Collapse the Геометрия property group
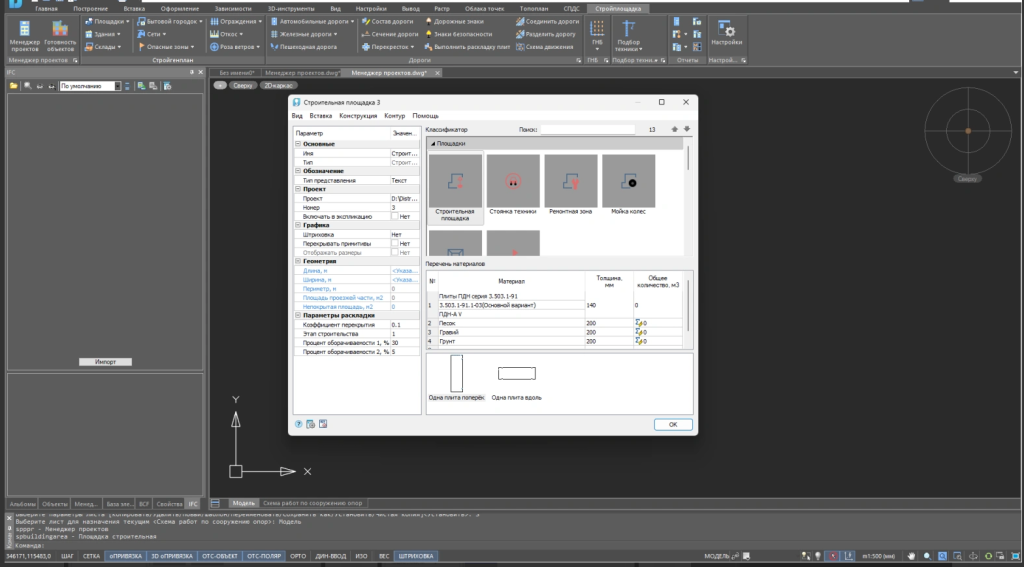The image size is (1024, 567). pos(298,261)
